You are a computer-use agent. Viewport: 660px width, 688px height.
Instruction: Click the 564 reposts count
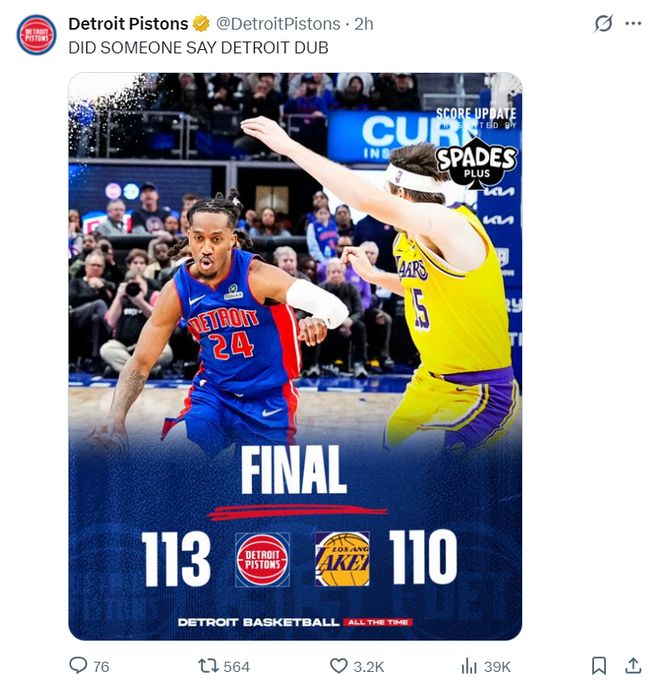coord(236,667)
